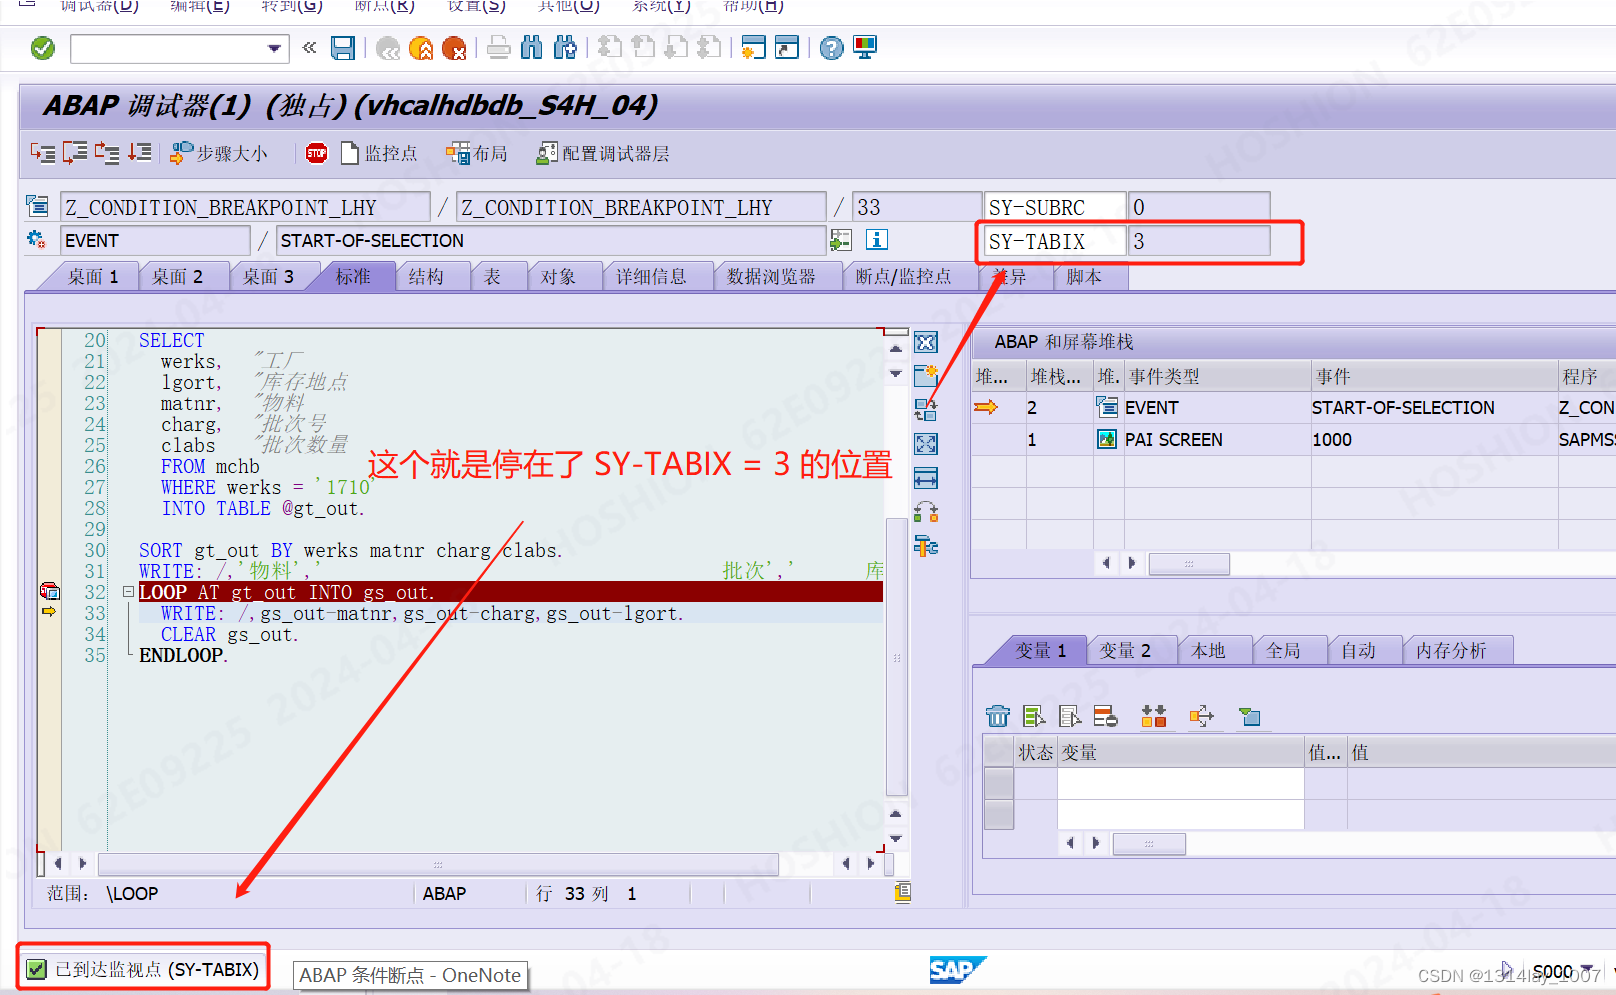This screenshot has height=995, width=1616.
Task: Switch to 结构 tab
Action: [x=426, y=277]
